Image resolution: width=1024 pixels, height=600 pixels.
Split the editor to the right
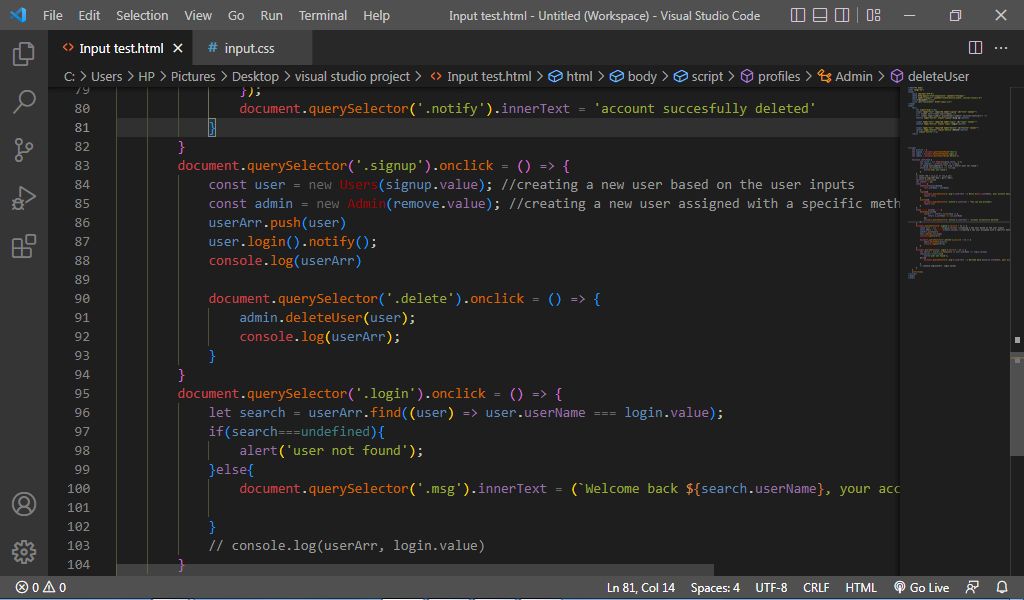tap(976, 48)
